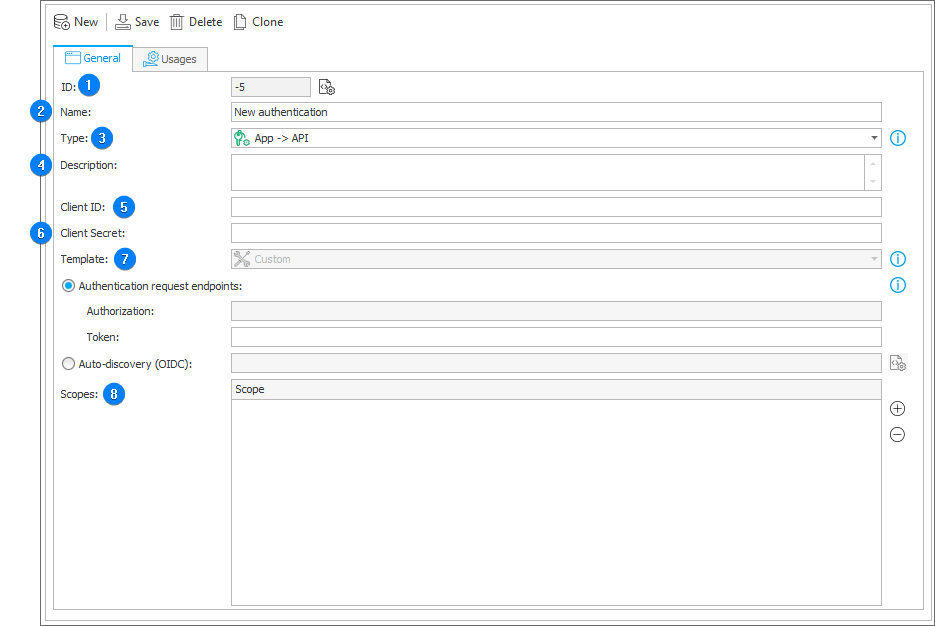This screenshot has height=626, width=935.
Task: Click the Token endpoint field
Action: click(x=556, y=337)
